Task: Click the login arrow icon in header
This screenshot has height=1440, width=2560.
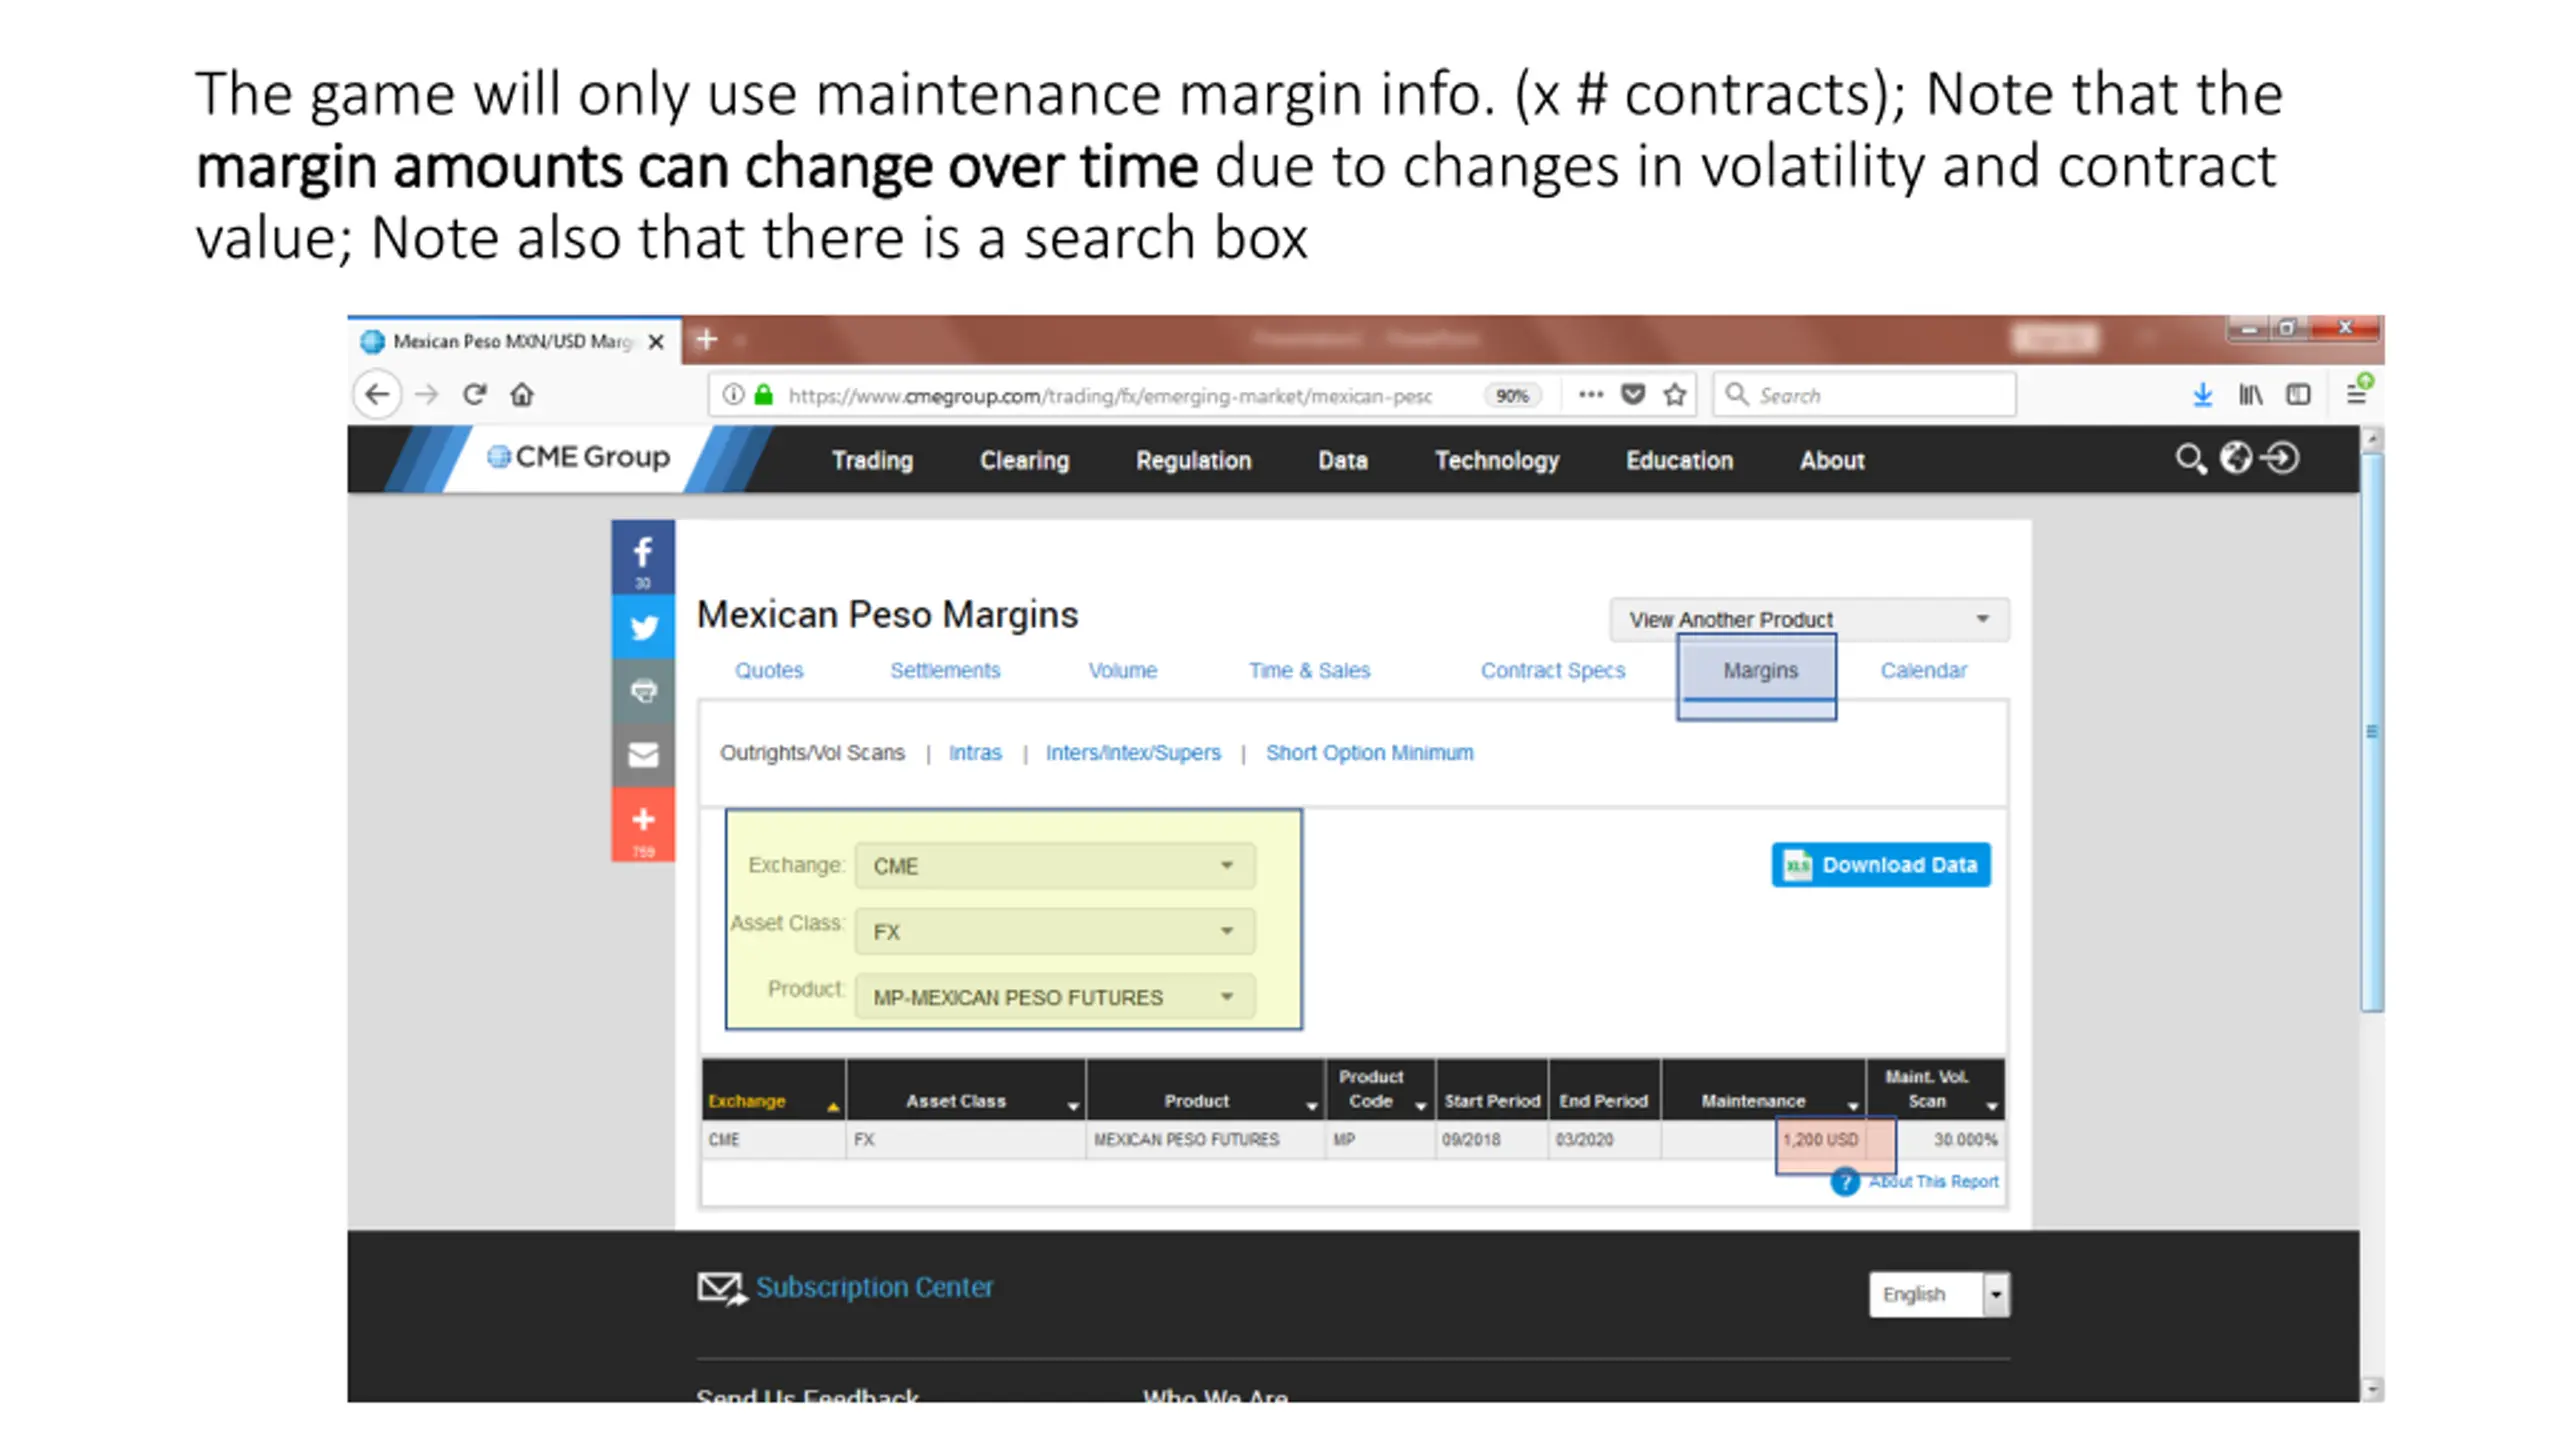Action: click(x=2281, y=458)
